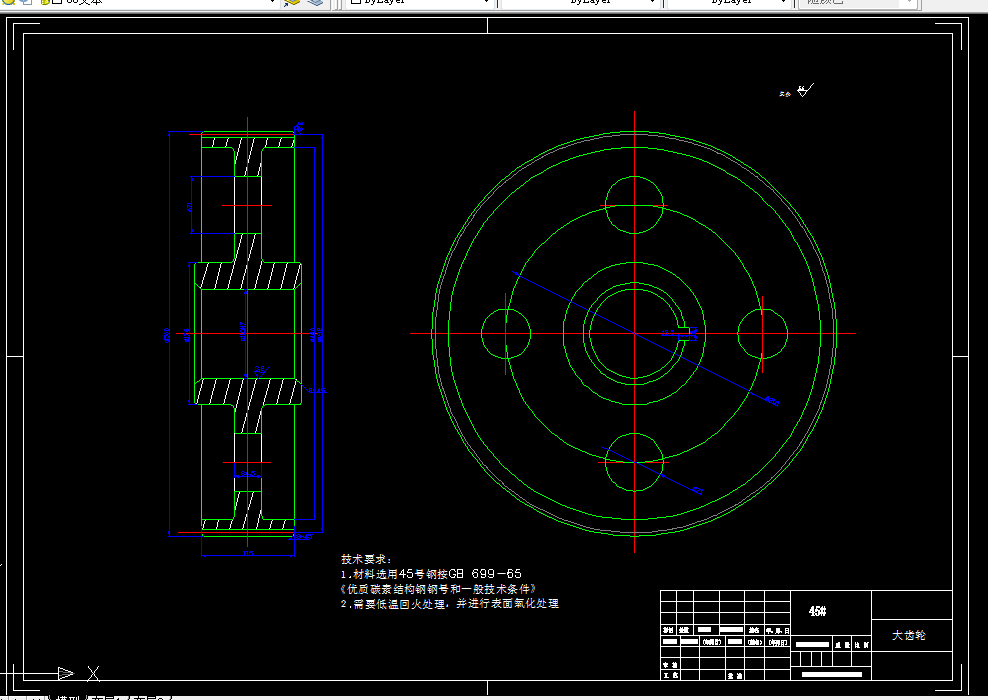This screenshot has height=700, width=988.
Task: Select the bottom bolt hole circle in the front view
Action: 634,462
